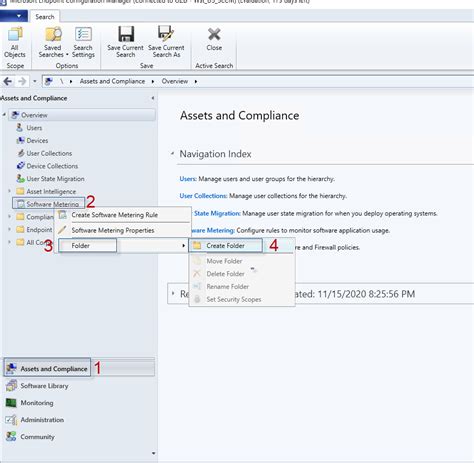Select User State Migration node
Screen dimensions: 474x463
pos(50,179)
